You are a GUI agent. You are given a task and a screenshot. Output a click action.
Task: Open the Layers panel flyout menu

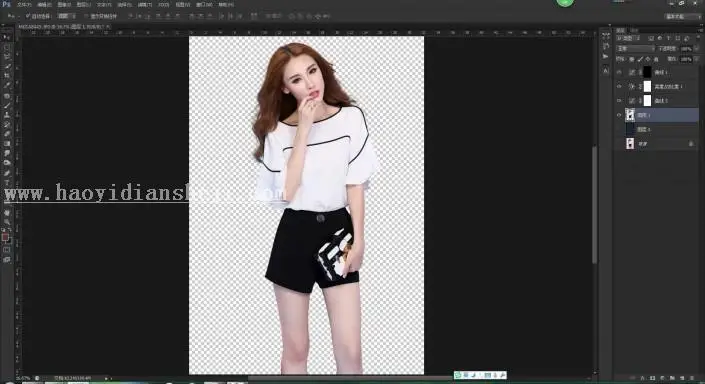click(702, 30)
